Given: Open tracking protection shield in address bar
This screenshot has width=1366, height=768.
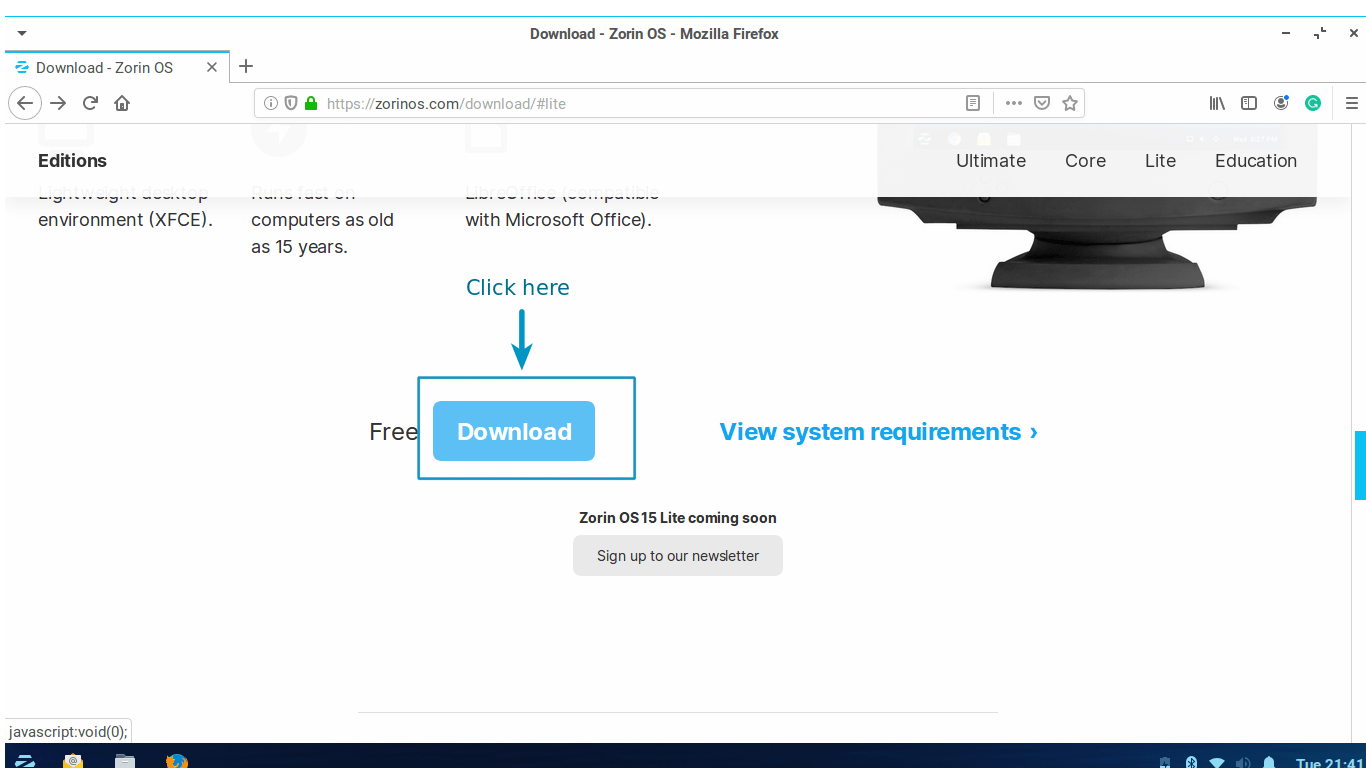Looking at the screenshot, I should (291, 103).
